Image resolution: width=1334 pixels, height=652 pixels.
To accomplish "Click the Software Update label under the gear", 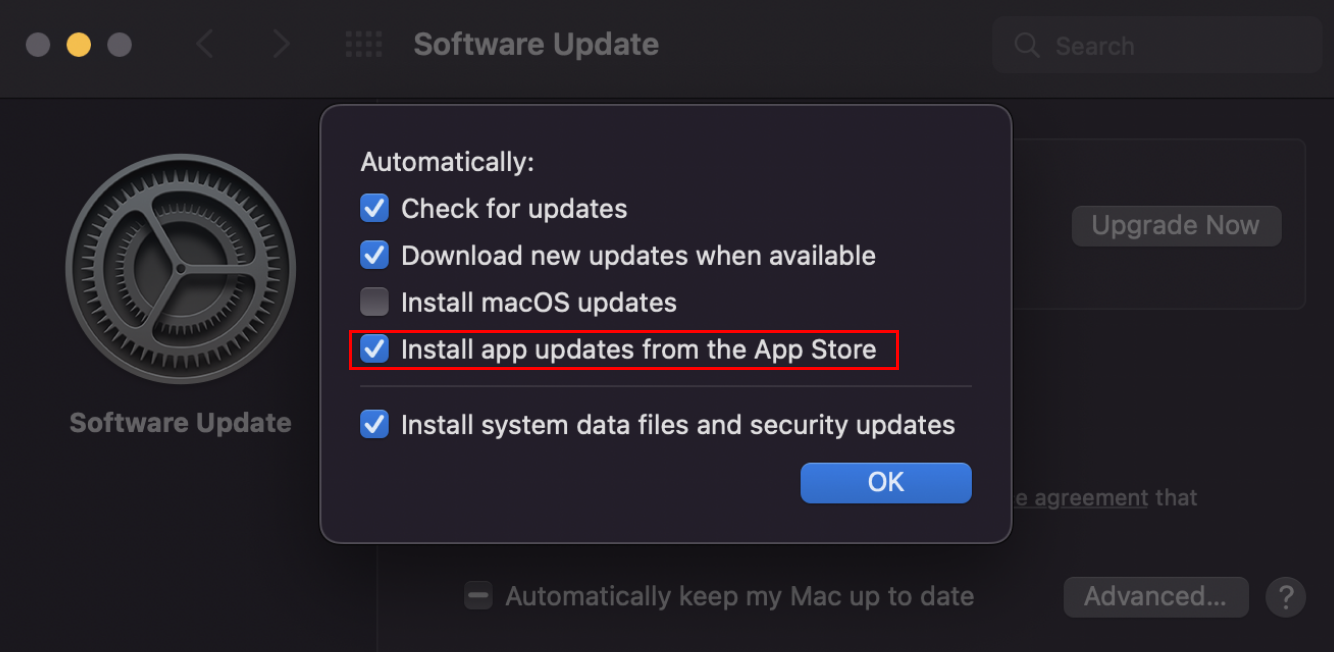I will pos(181,422).
